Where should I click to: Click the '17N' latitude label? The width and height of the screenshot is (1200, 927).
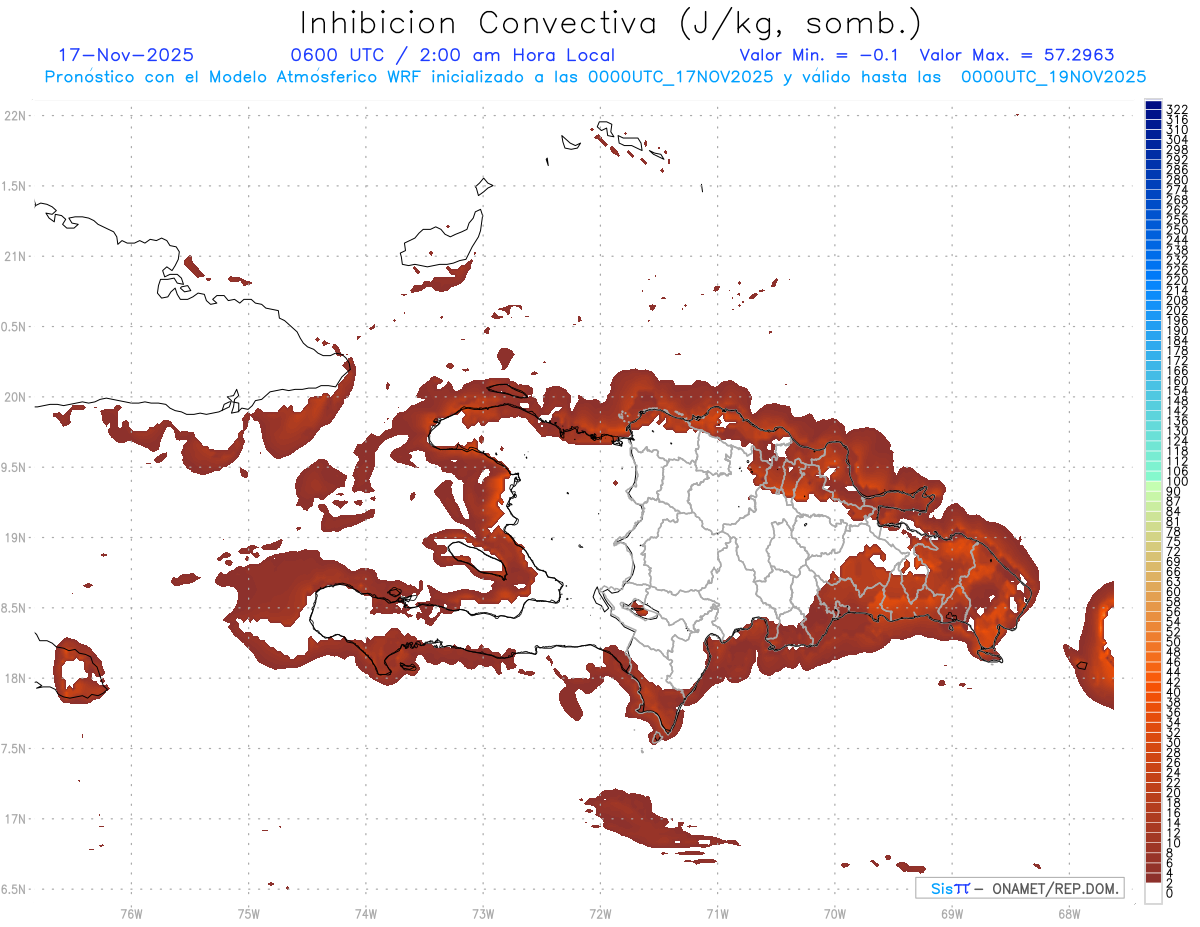pos(14,819)
